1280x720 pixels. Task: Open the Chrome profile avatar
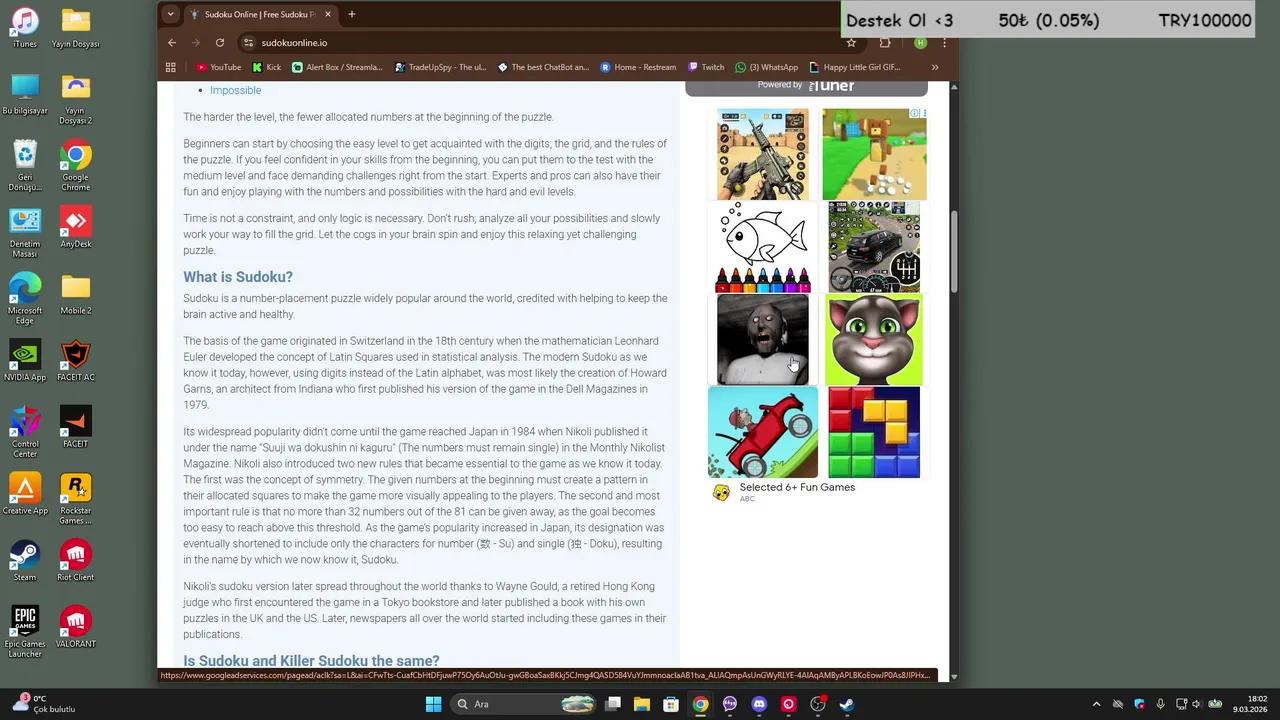tap(920, 43)
